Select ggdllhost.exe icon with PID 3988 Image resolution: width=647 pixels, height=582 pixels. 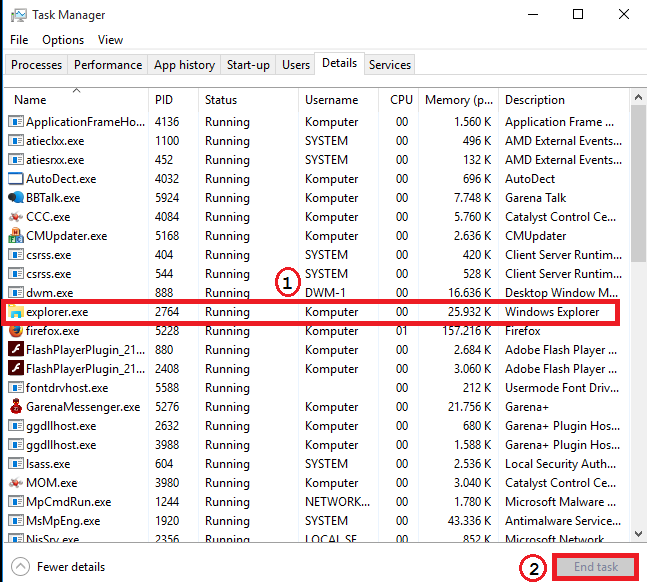tap(16, 445)
